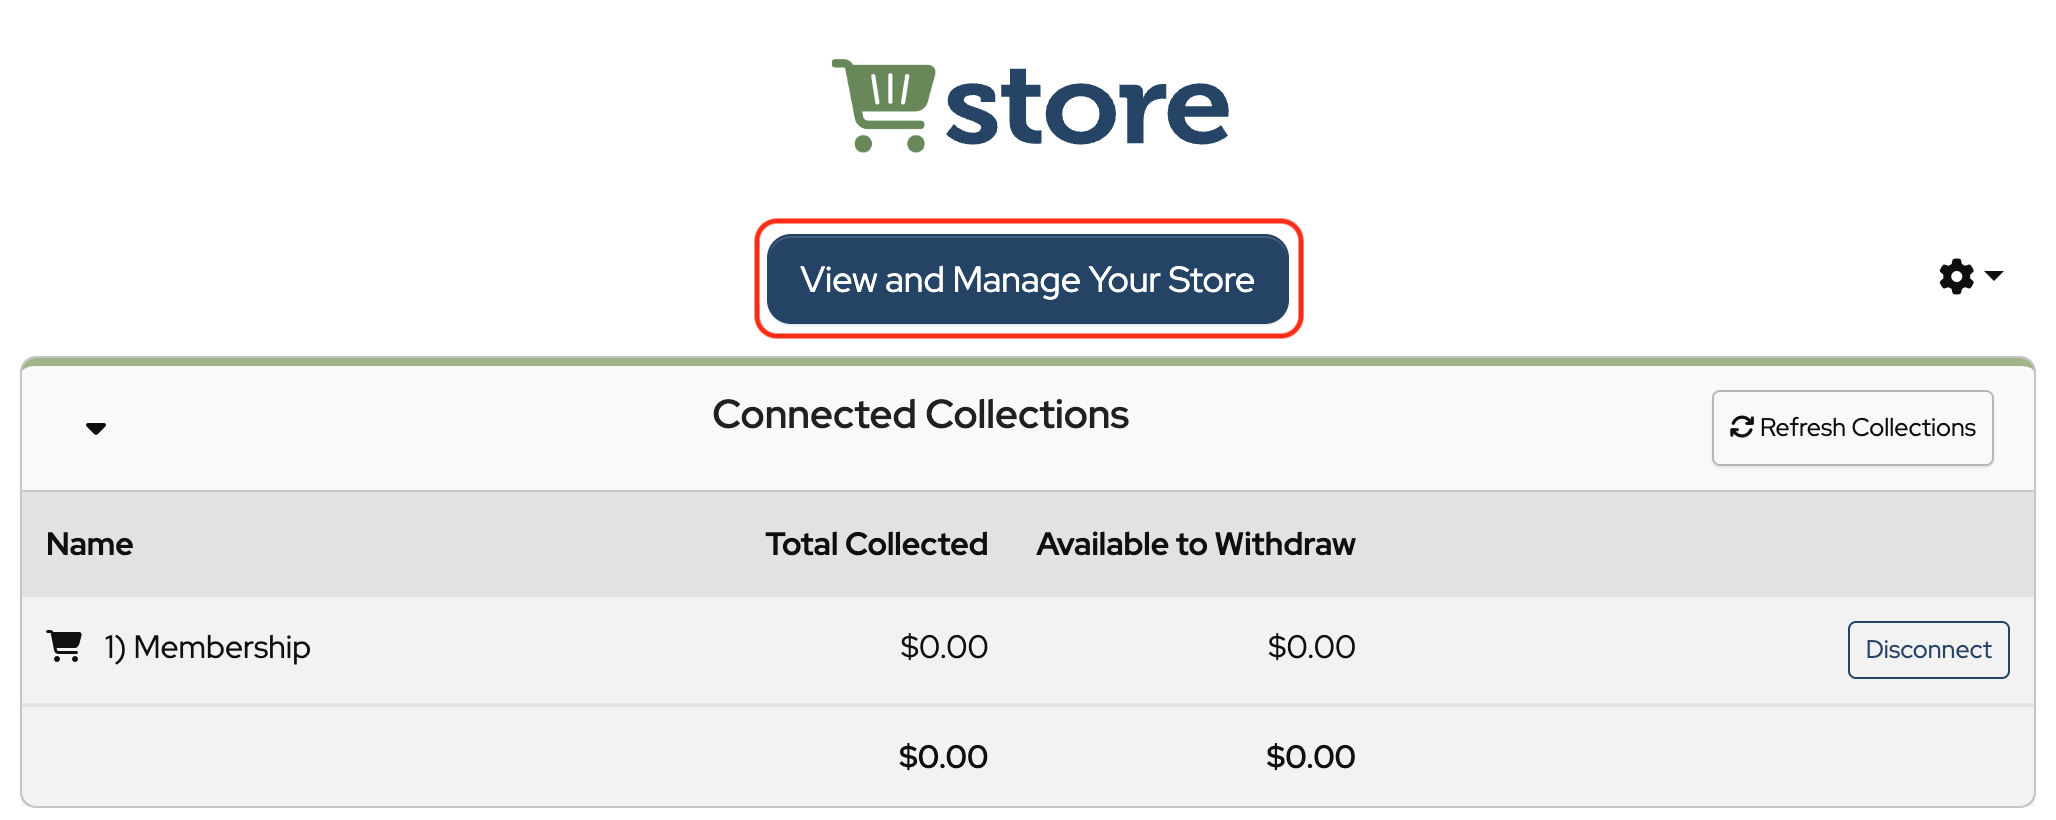
Task: Select the Available to Withdraw column header
Action: coord(1195,544)
